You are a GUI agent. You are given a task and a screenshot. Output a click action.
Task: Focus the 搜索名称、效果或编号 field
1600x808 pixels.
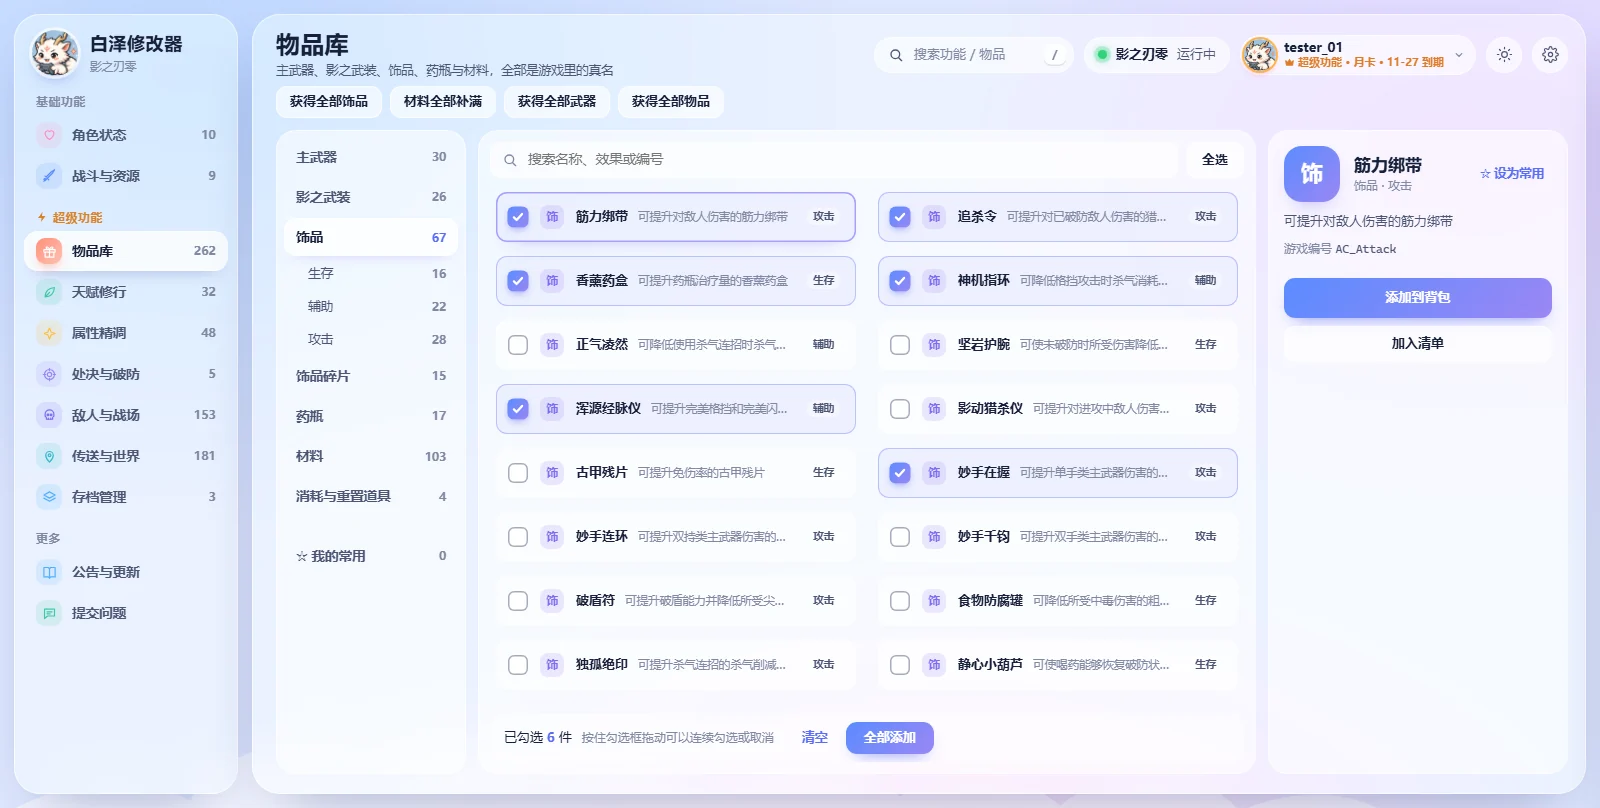coord(834,160)
